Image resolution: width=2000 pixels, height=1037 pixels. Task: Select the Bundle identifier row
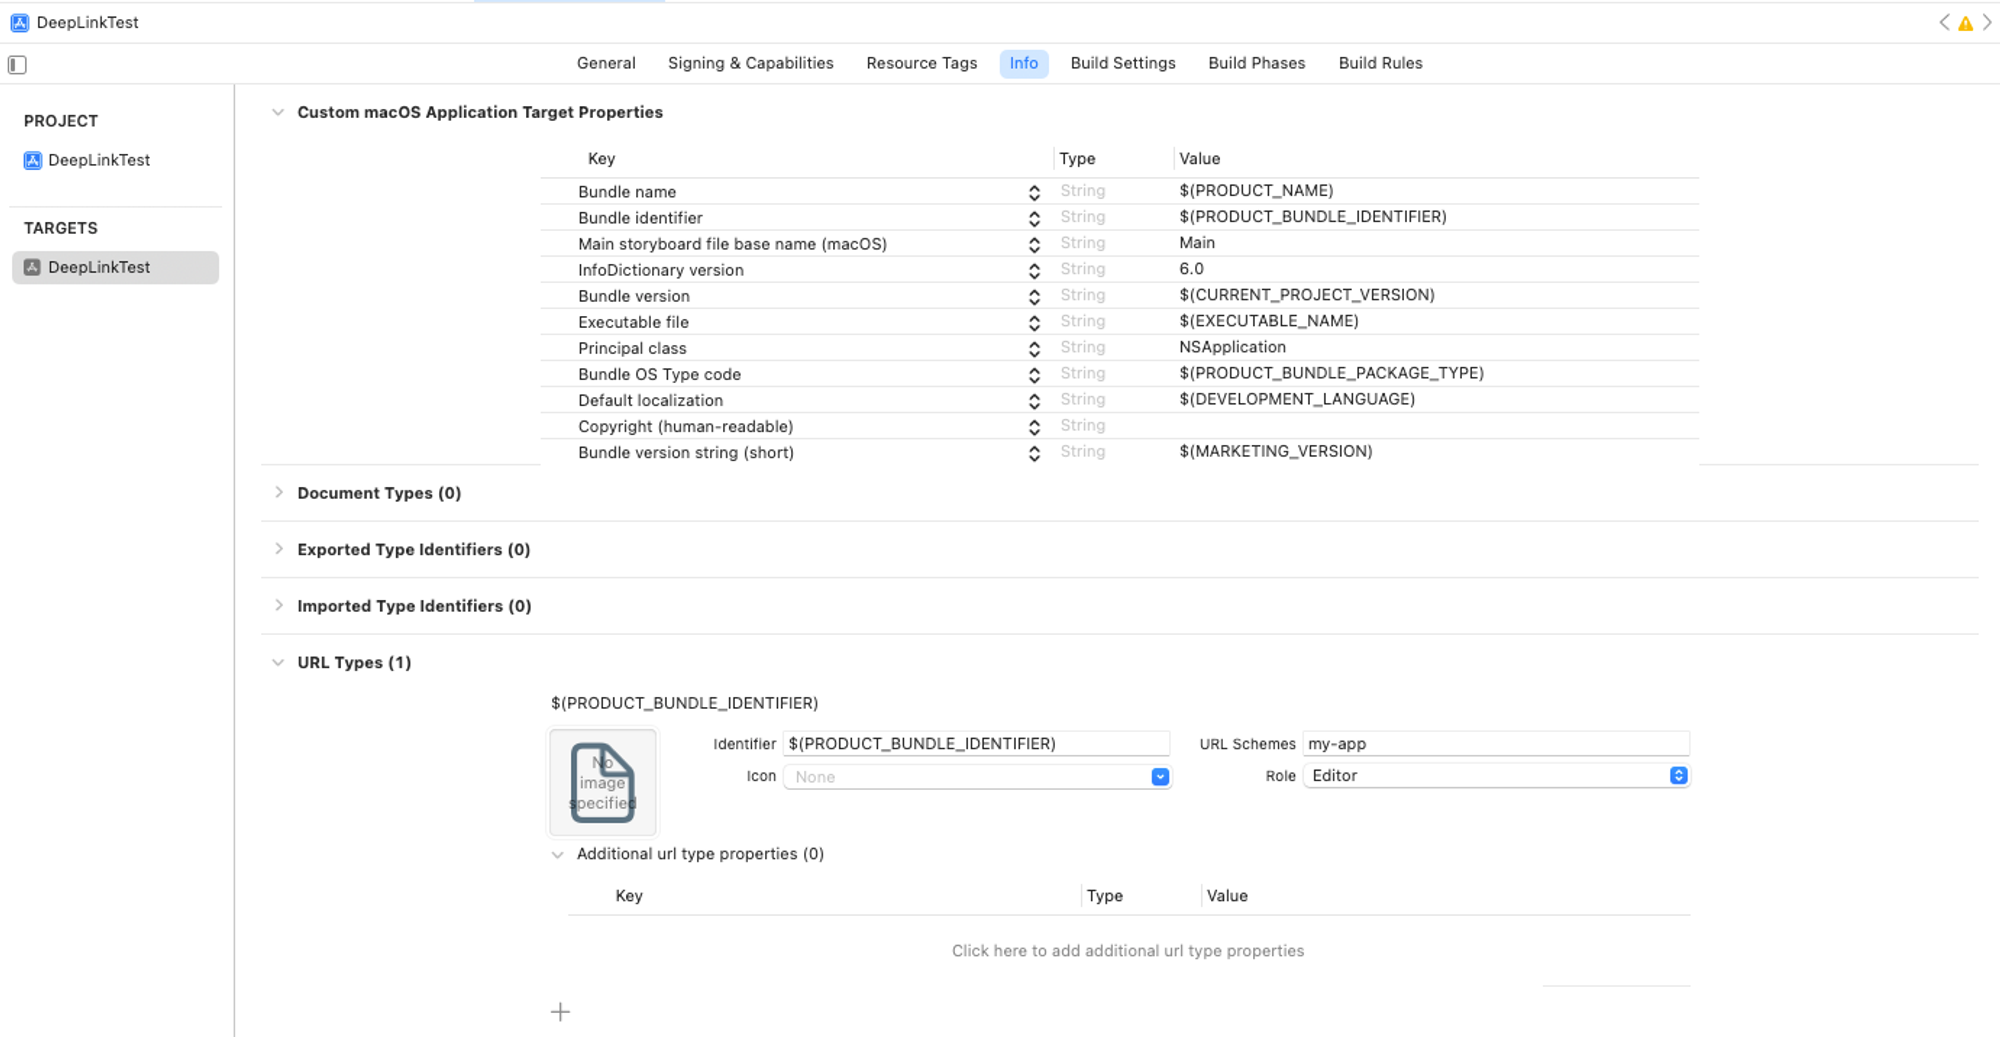coord(1119,217)
